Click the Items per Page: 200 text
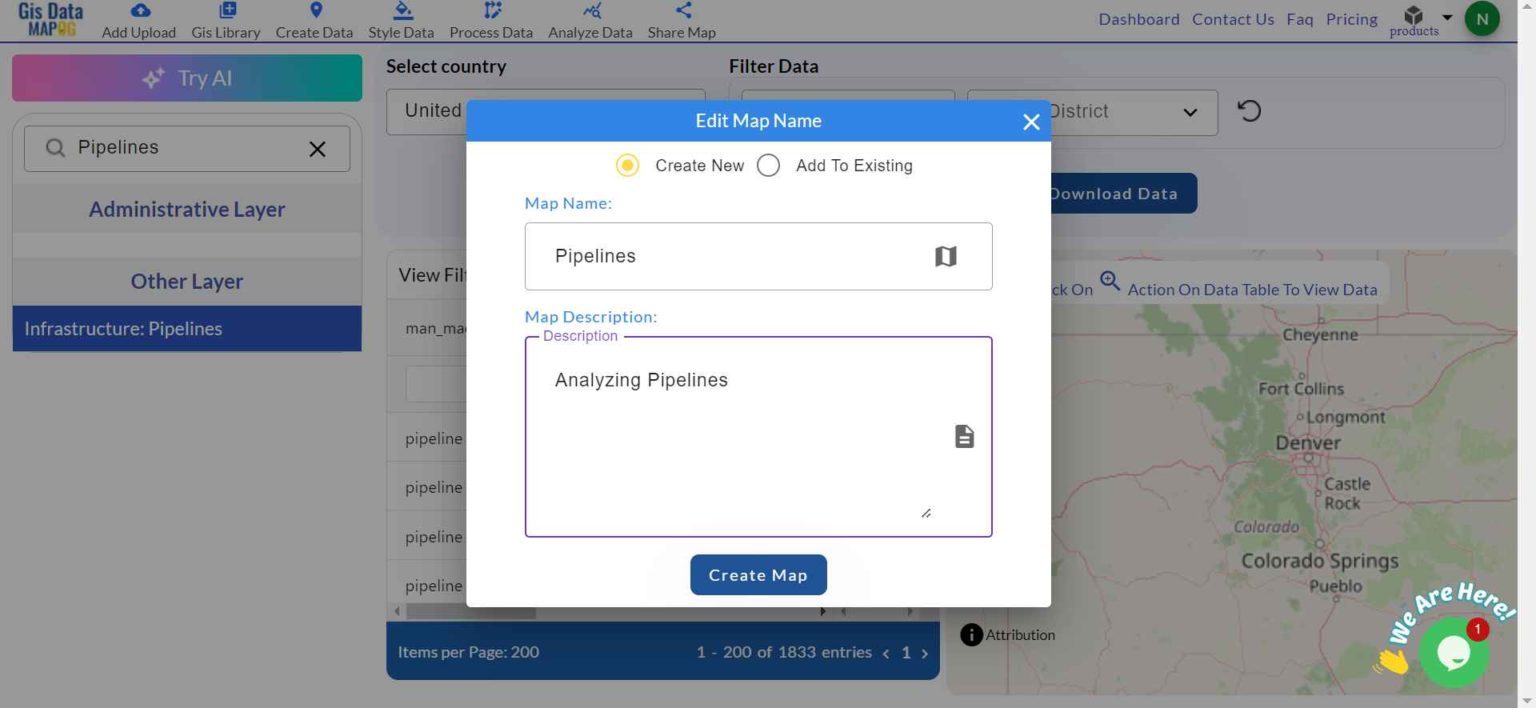 468,652
